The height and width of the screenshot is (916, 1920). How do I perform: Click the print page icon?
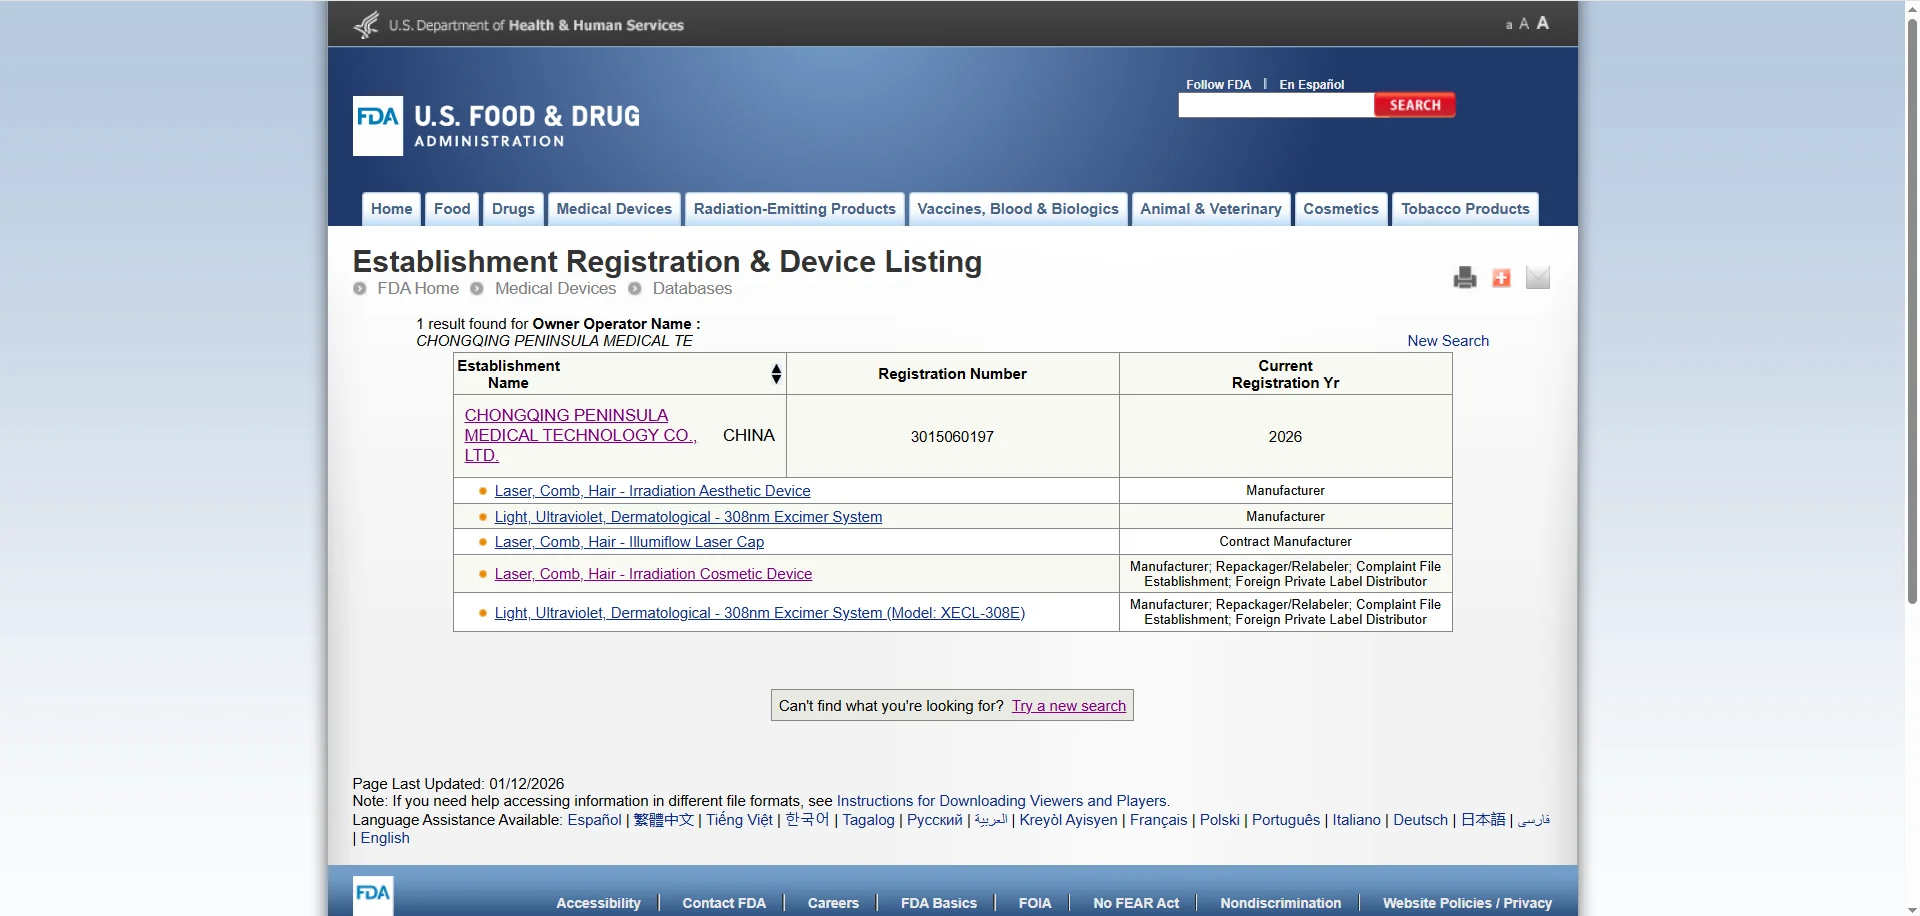click(x=1464, y=278)
